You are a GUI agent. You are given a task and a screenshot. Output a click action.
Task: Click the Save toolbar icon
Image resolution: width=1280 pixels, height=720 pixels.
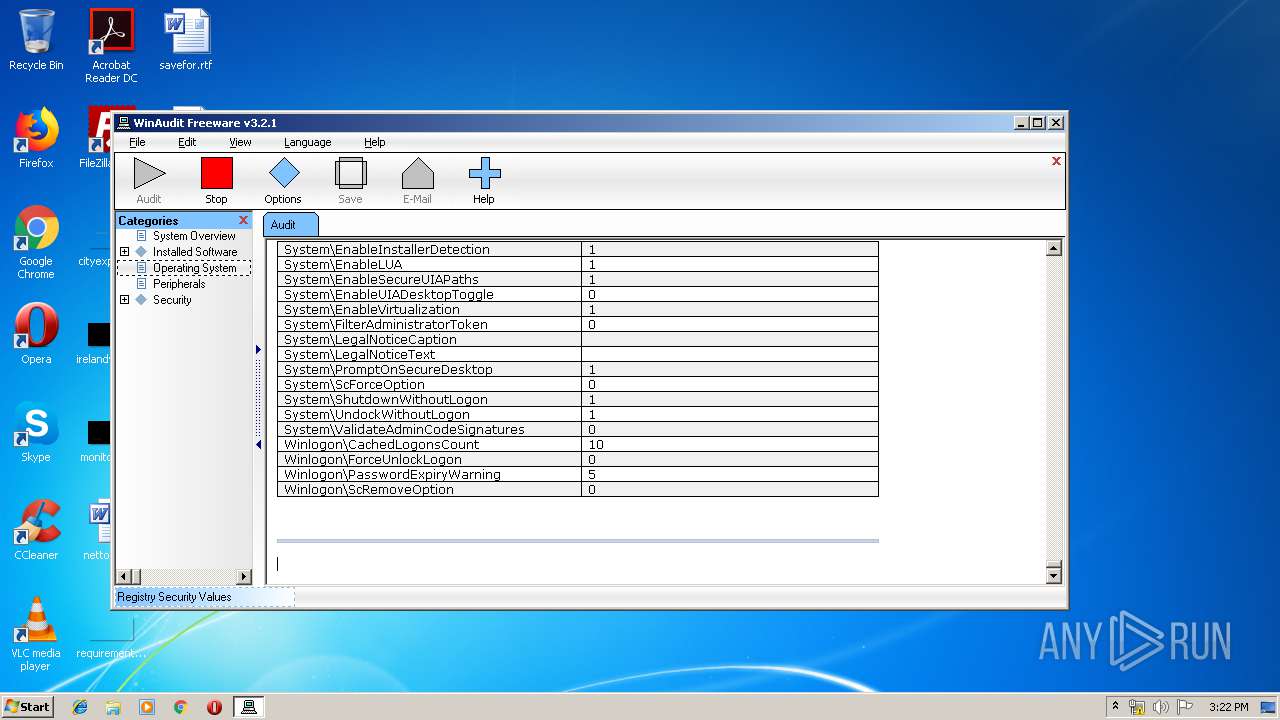pyautogui.click(x=350, y=174)
